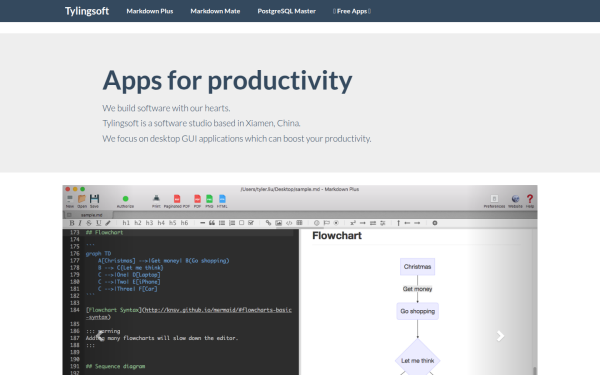Image resolution: width=600 pixels, height=375 pixels.
Task: Apply h4 heading in the editor toolbar
Action: pos(161,223)
